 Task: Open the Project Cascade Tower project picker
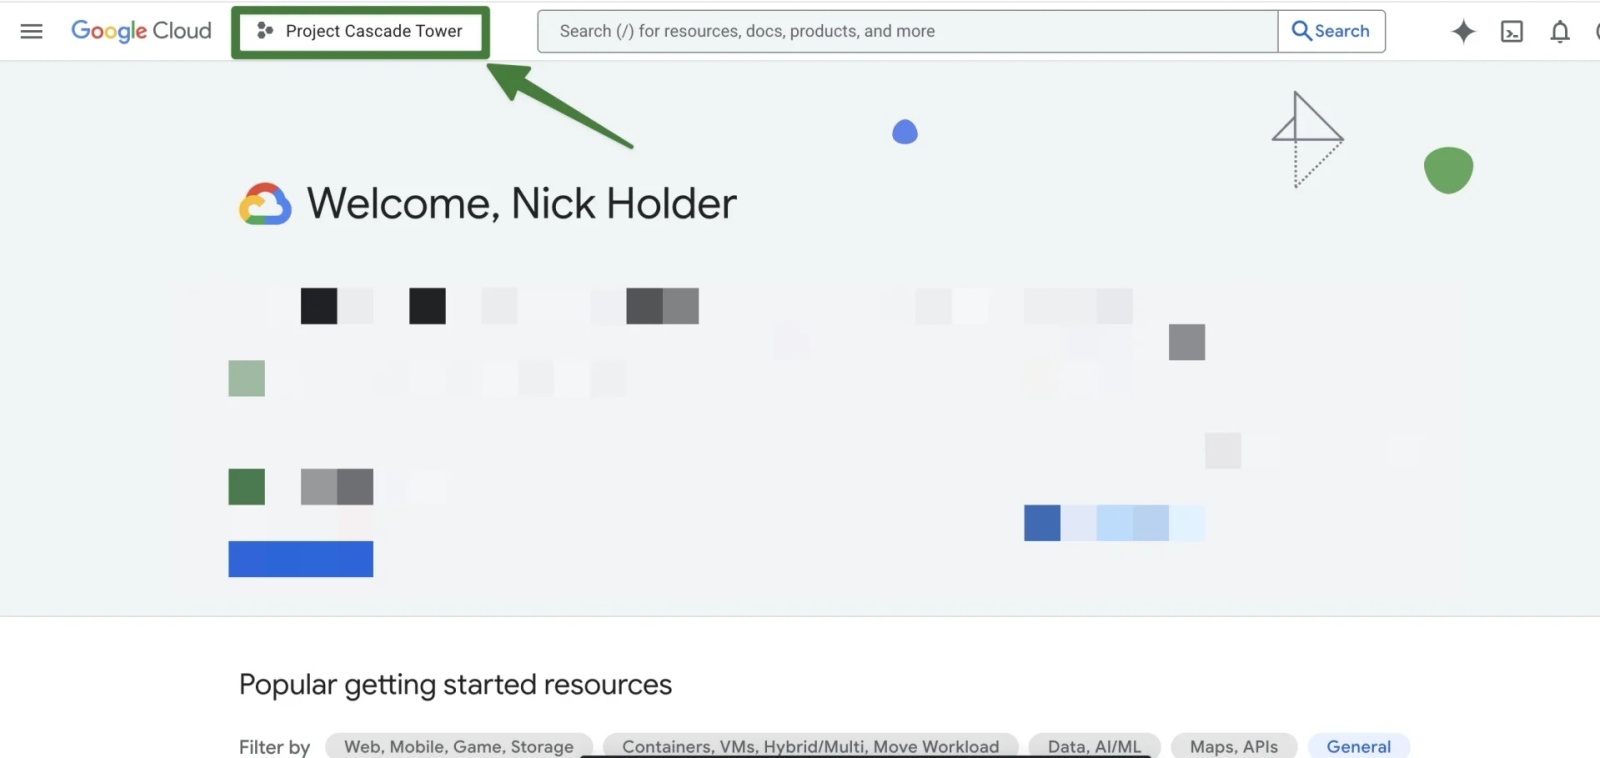tap(360, 31)
